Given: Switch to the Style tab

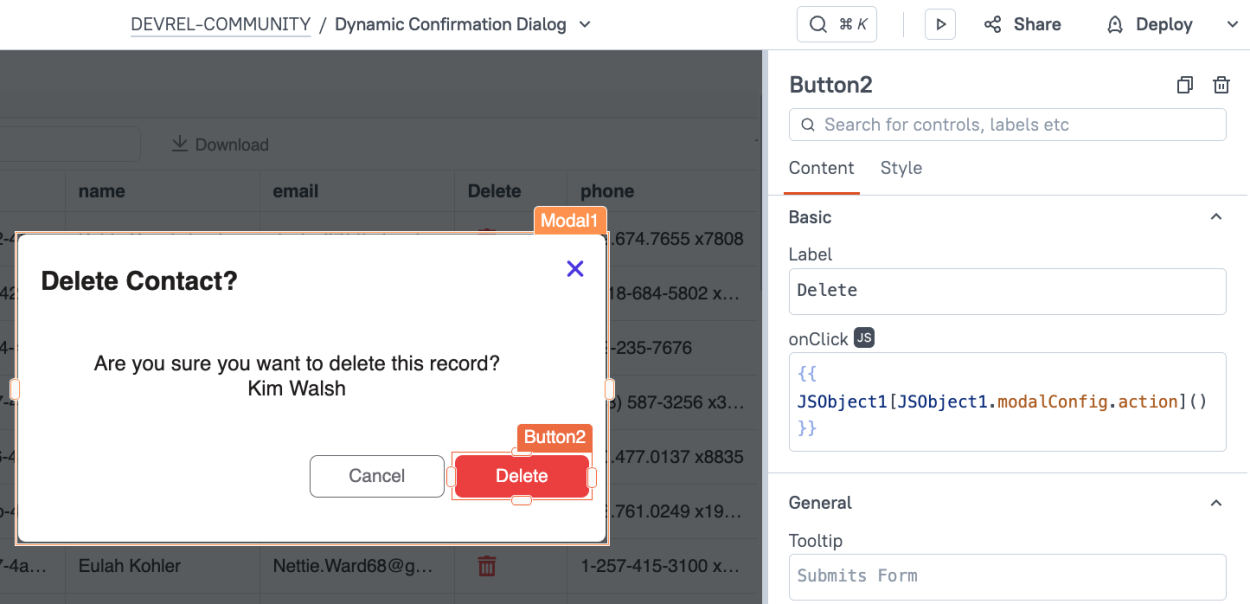Looking at the screenshot, I should tap(901, 168).
